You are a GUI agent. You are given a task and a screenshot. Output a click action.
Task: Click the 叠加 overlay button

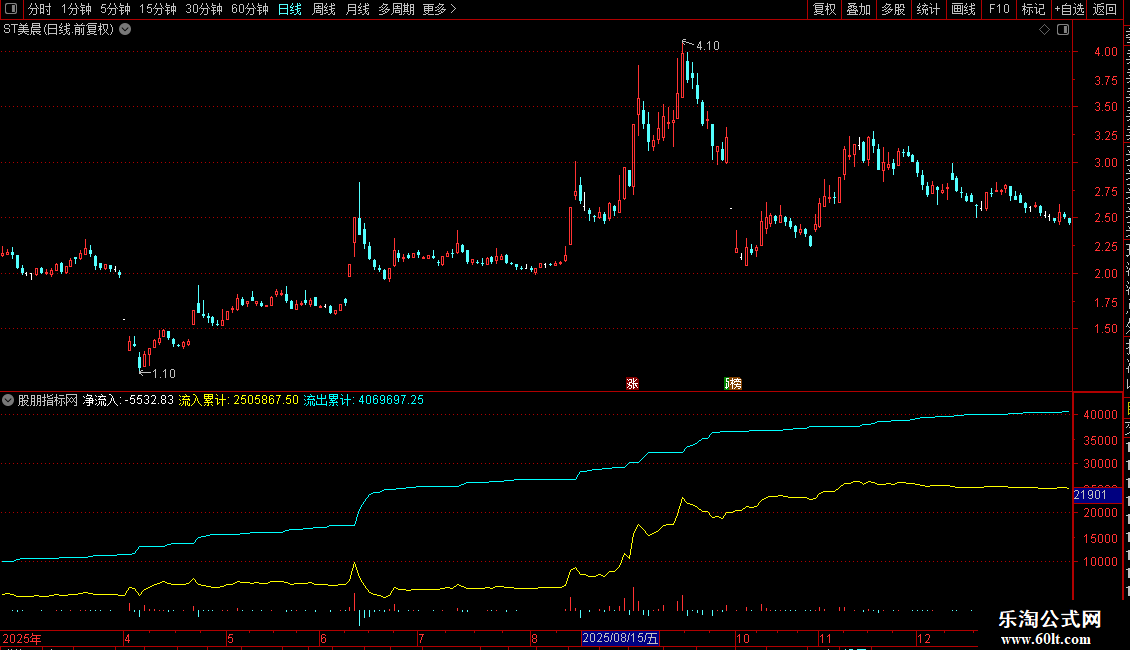tap(859, 9)
